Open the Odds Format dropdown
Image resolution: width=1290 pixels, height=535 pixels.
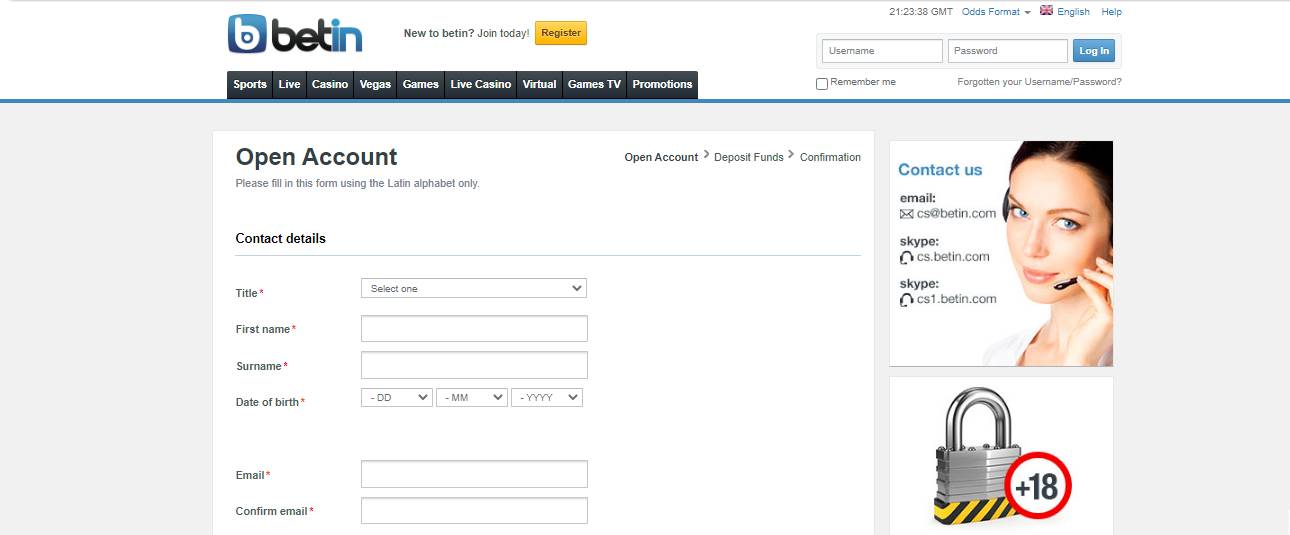coord(995,12)
